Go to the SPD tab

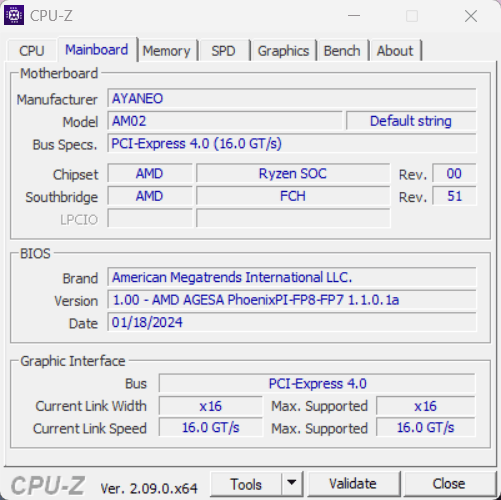click(224, 51)
